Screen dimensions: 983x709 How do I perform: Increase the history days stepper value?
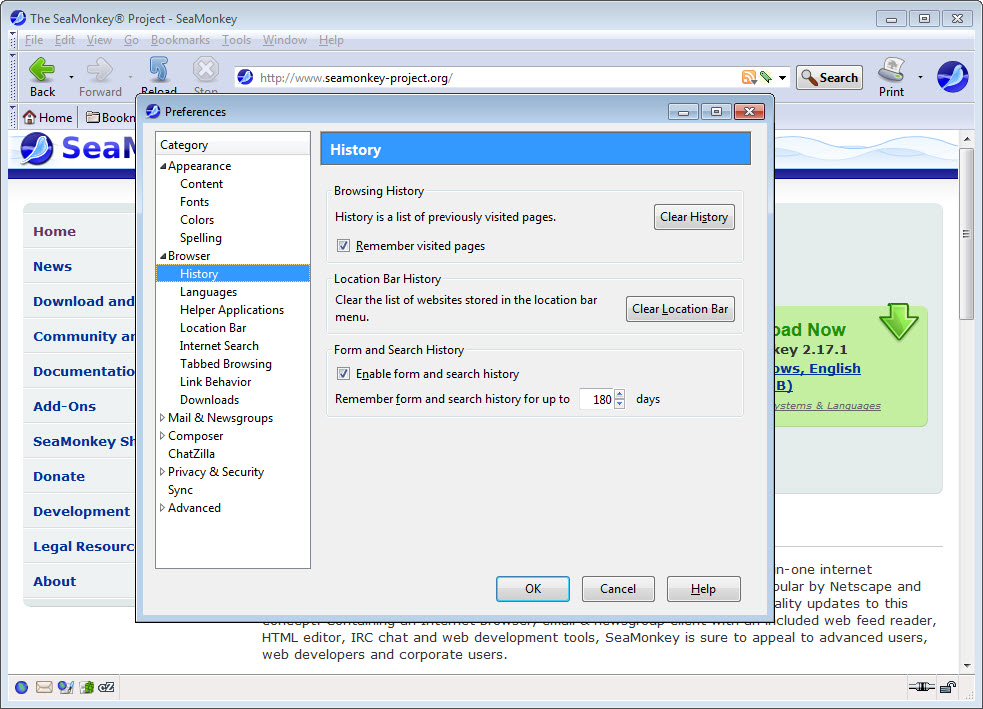click(619, 394)
